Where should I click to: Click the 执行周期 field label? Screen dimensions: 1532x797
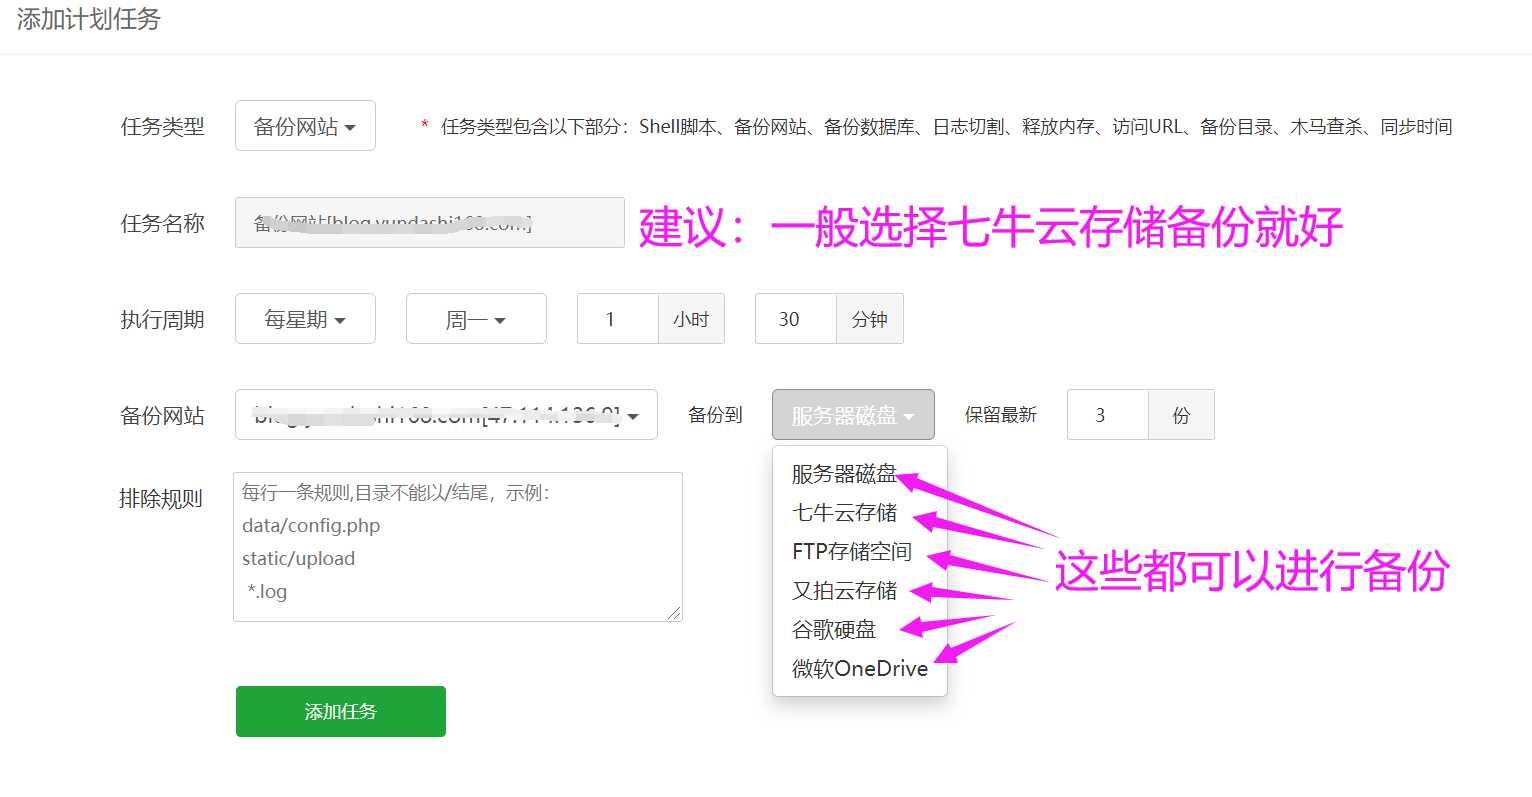pos(162,320)
